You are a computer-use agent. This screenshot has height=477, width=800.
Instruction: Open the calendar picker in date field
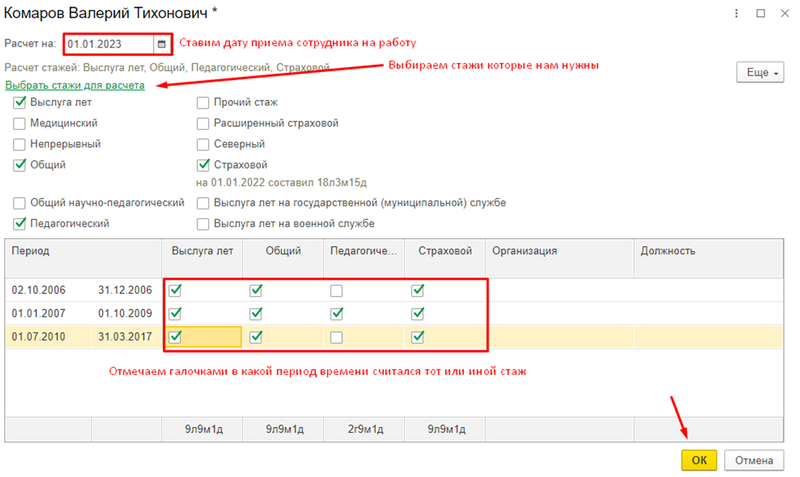[x=161, y=44]
